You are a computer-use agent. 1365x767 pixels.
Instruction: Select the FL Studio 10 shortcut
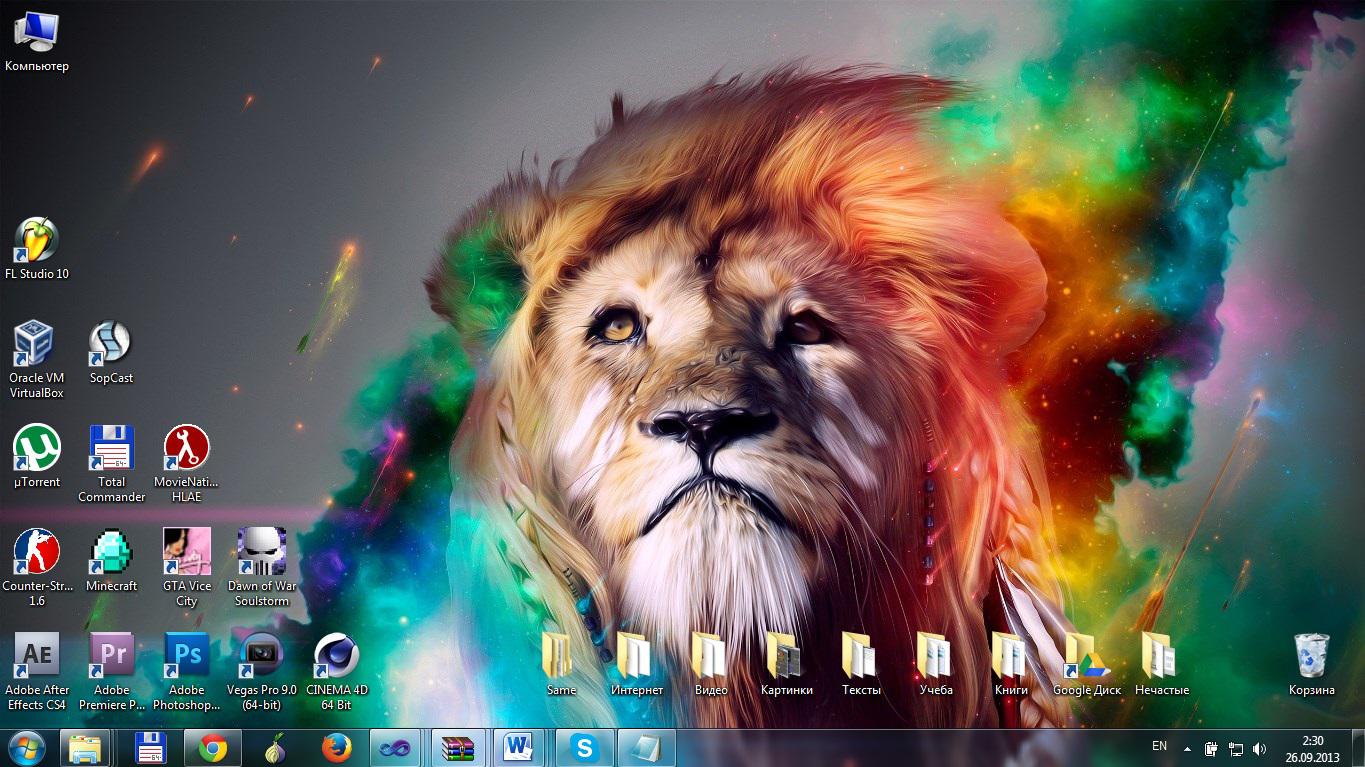(x=37, y=250)
